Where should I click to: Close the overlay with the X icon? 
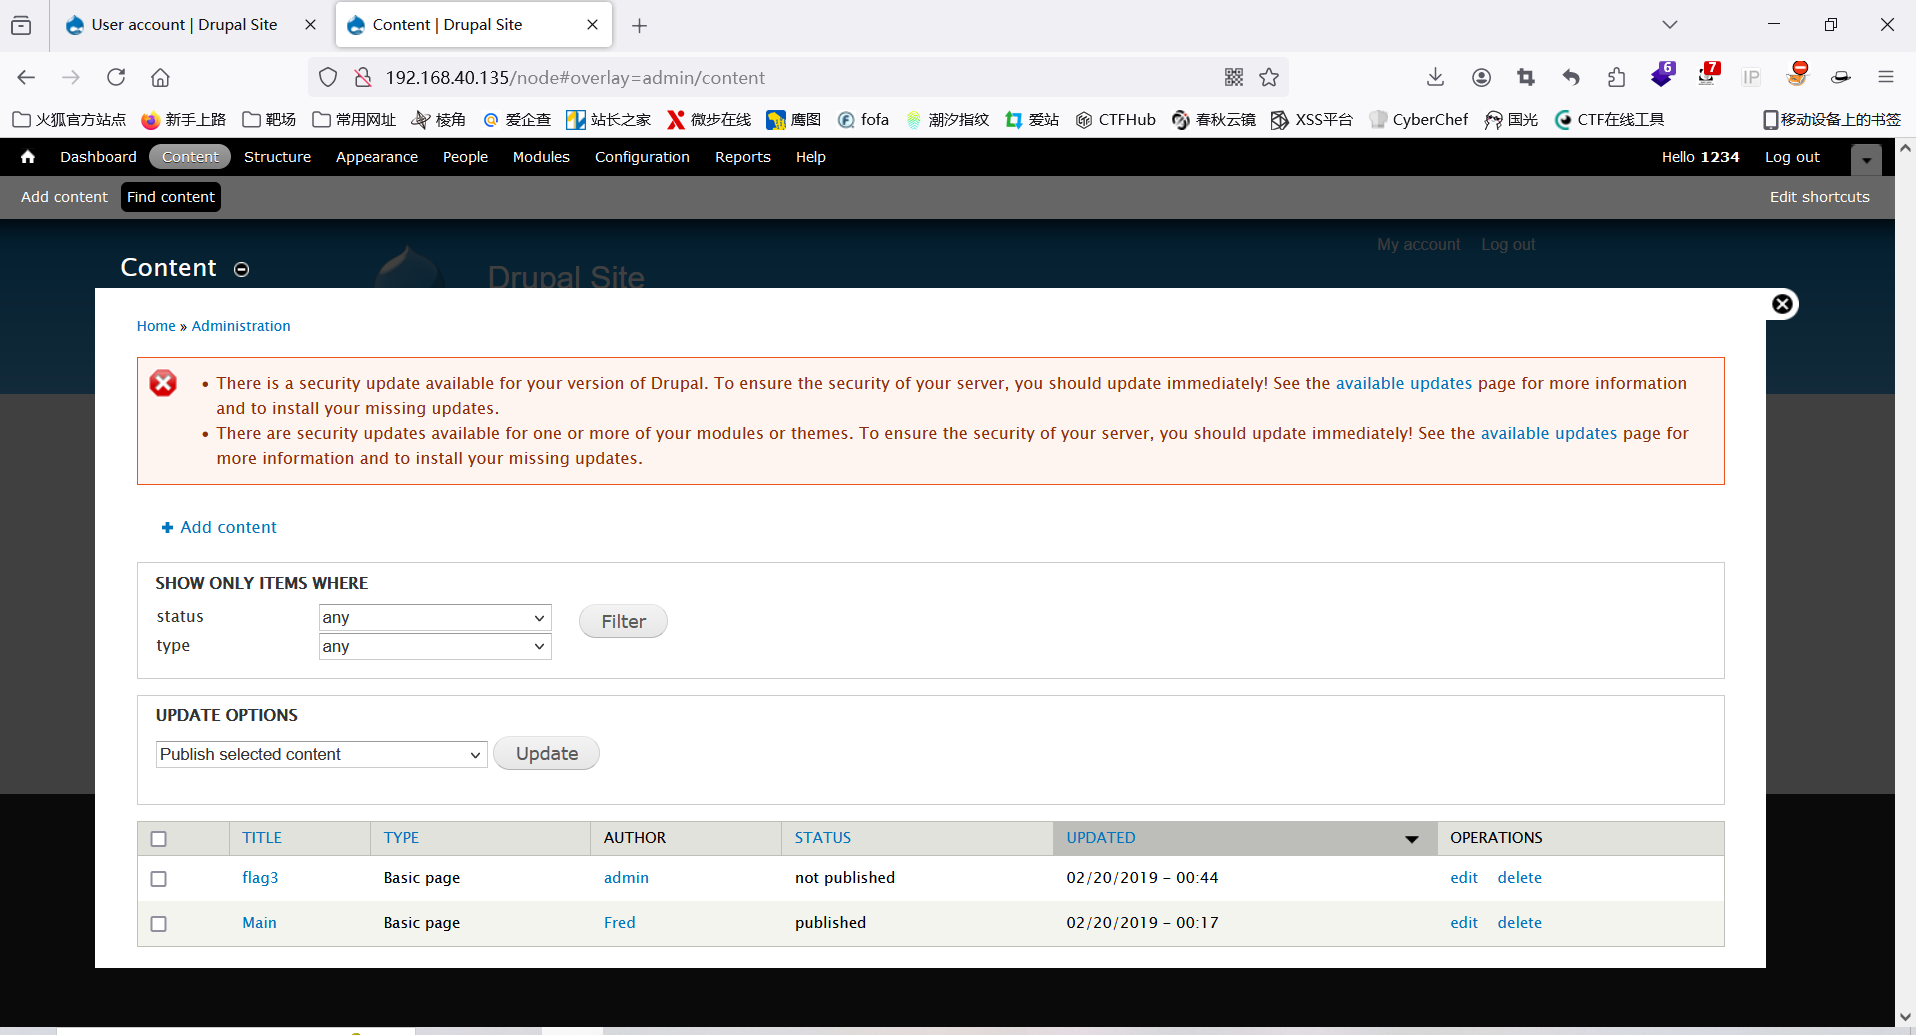1782,304
